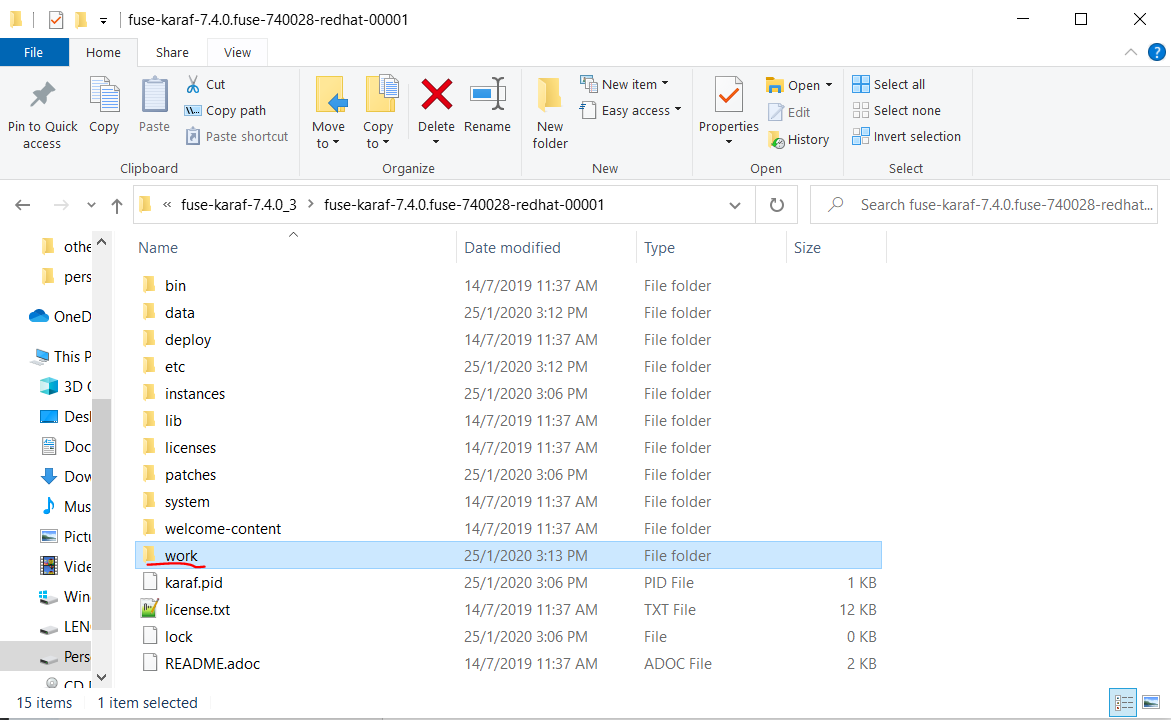Click the Search fuse-karaf field
The width and height of the screenshot is (1171, 720).
point(984,205)
